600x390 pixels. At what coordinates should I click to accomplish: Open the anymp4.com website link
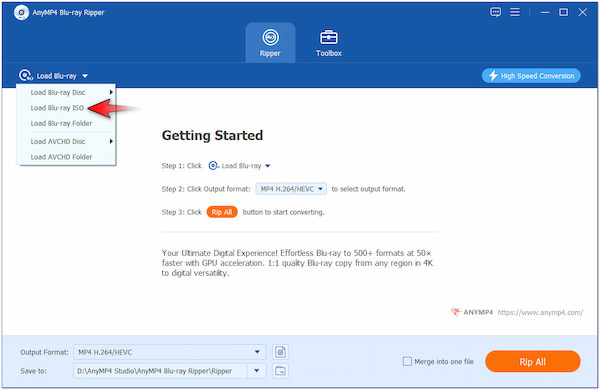click(540, 312)
